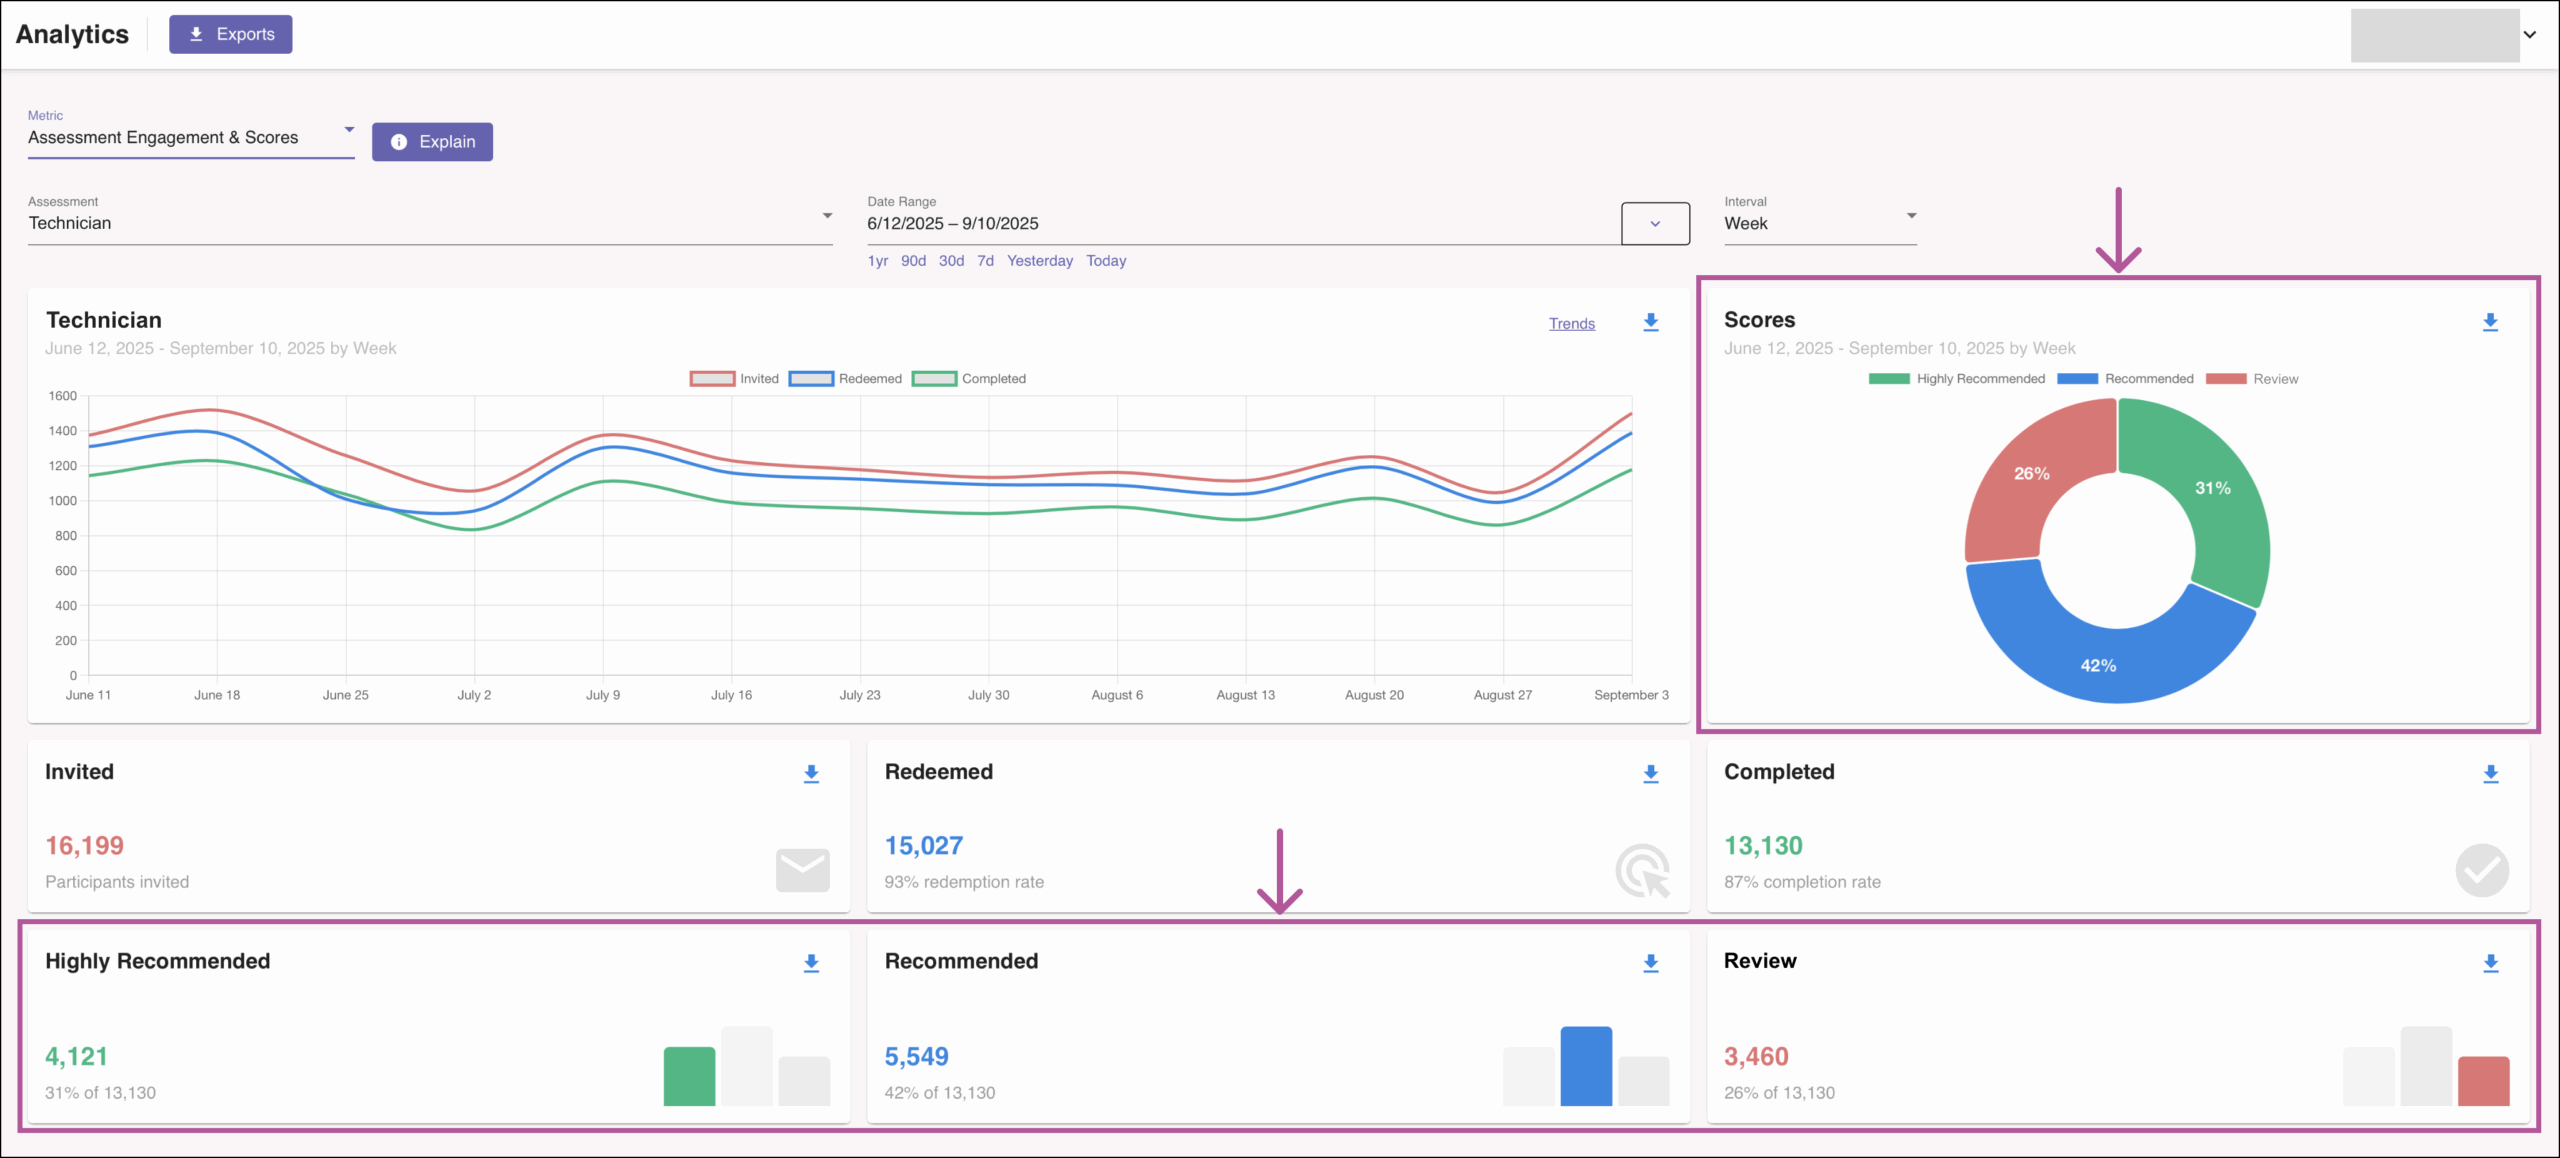
Task: Download the Invited card data
Action: pyautogui.click(x=811, y=774)
